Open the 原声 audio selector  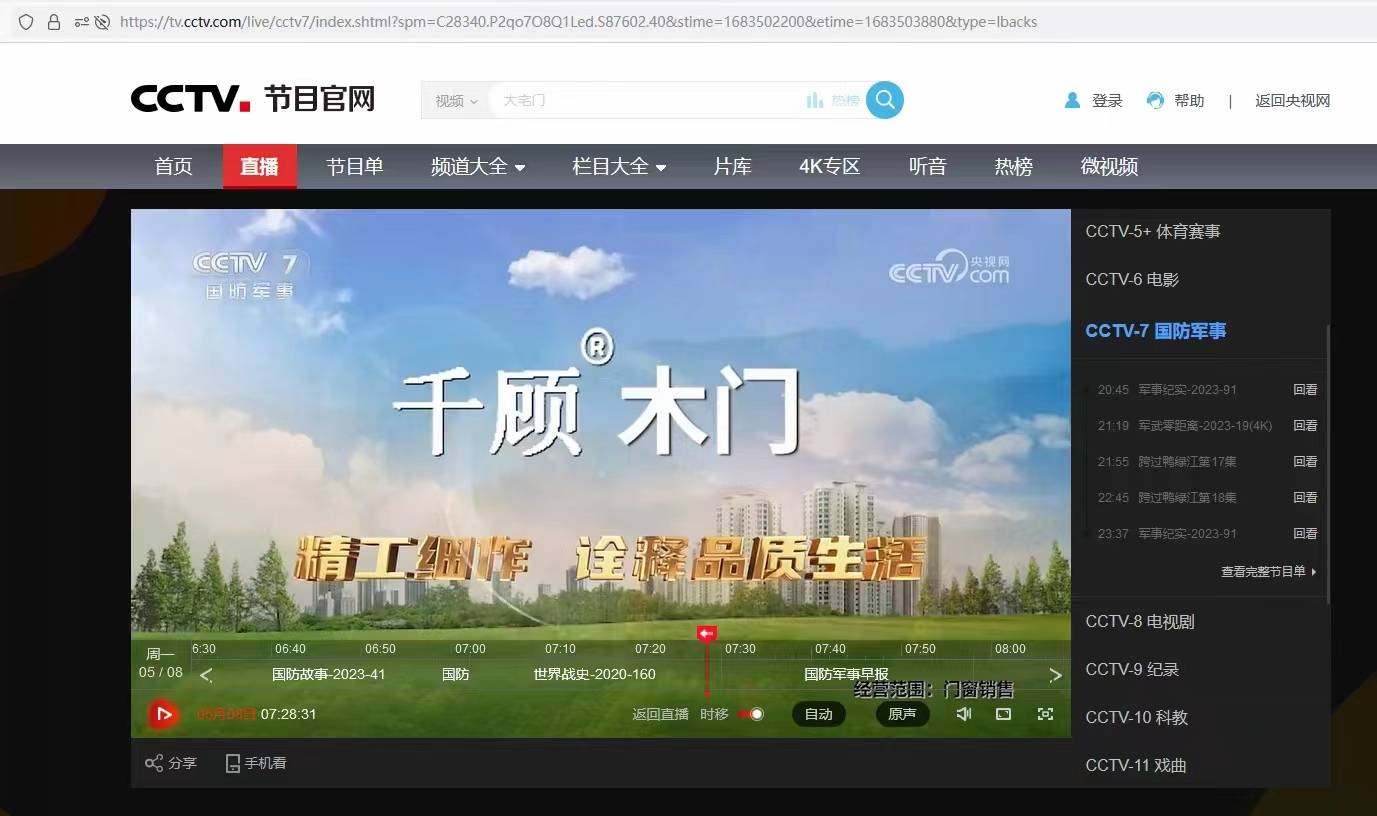[x=902, y=714]
